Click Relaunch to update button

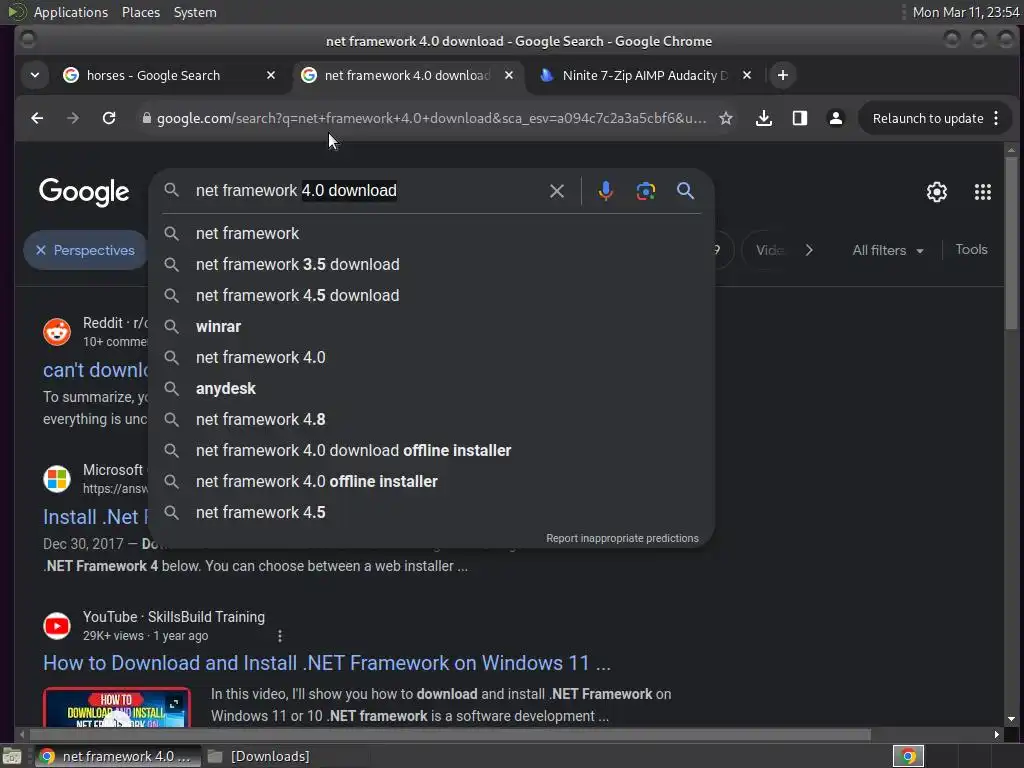[x=927, y=118]
